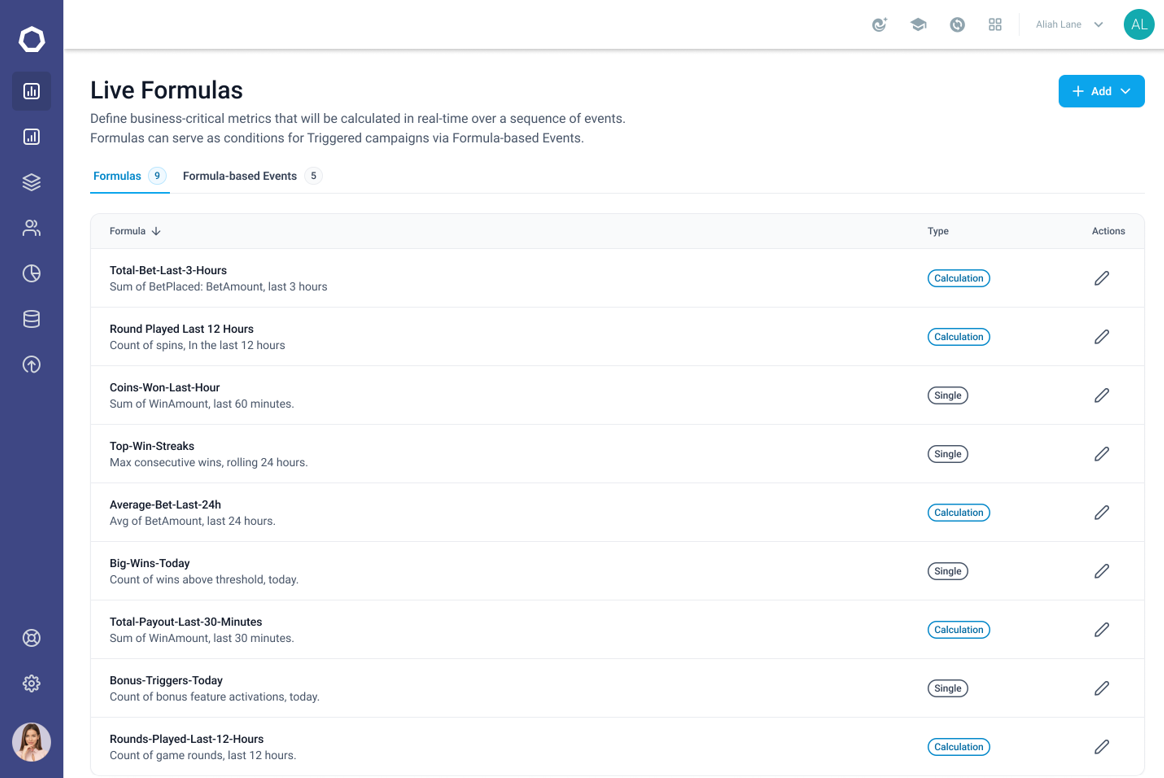
Task: Open the profile photo at sidebar bottom
Action: 31,742
